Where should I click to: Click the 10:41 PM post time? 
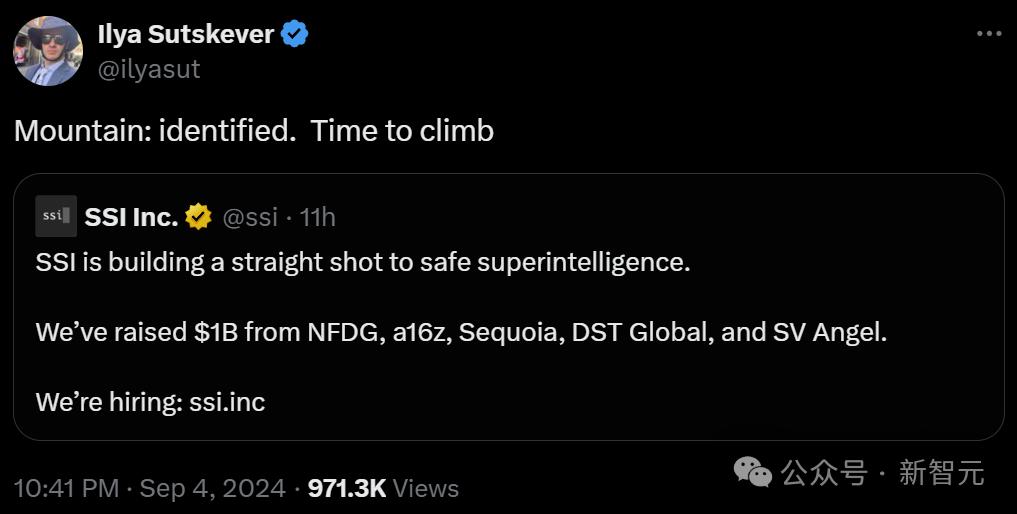pos(66,488)
